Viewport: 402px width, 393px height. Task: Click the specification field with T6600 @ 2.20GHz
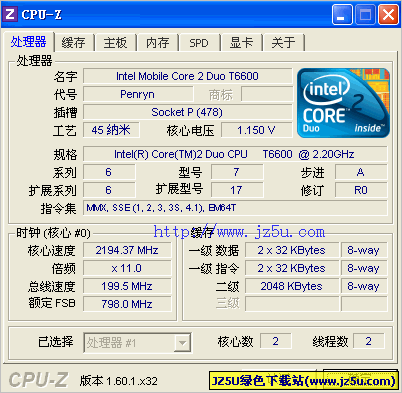[235, 154]
